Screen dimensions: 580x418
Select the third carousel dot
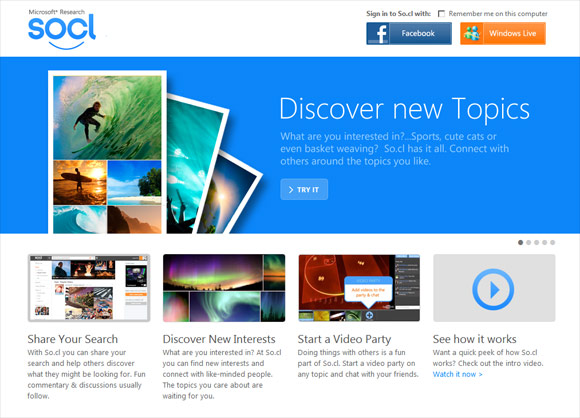(537, 243)
